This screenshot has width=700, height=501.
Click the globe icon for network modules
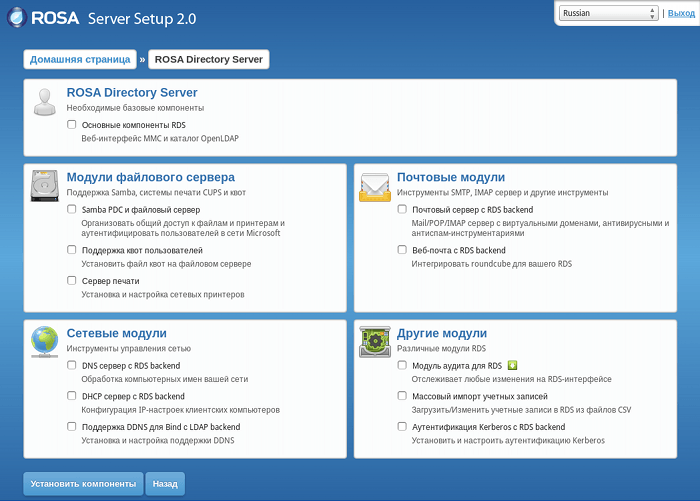[x=45, y=342]
